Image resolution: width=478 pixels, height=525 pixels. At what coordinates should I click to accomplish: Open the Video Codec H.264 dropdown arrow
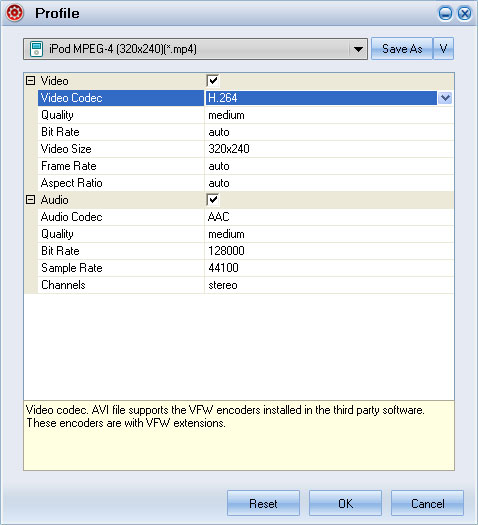(445, 98)
